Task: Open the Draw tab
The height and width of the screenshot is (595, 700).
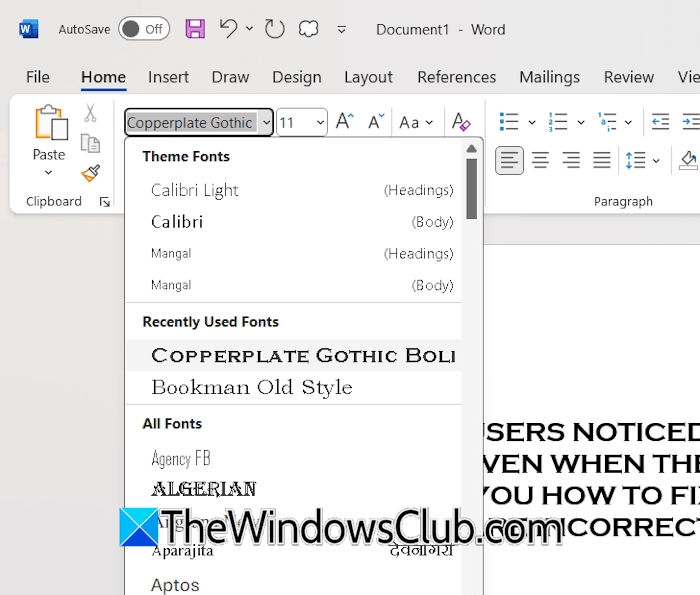Action: click(230, 77)
